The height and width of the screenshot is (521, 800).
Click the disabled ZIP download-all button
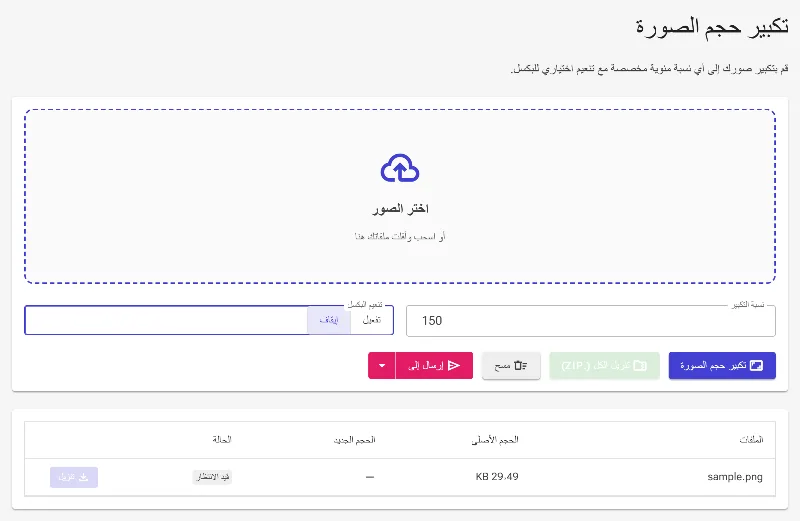coord(604,365)
